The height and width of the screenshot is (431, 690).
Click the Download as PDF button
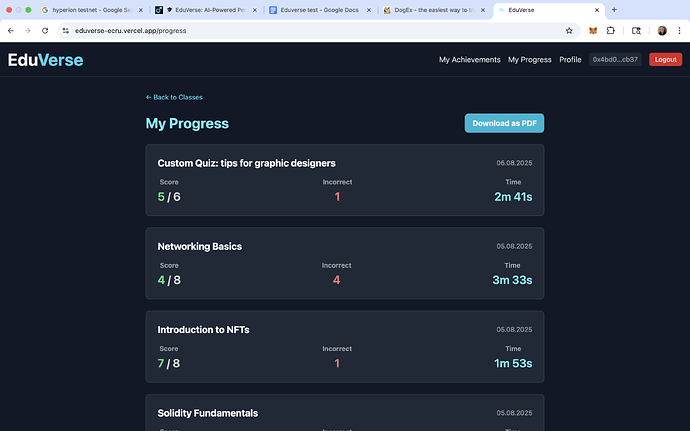pos(504,123)
